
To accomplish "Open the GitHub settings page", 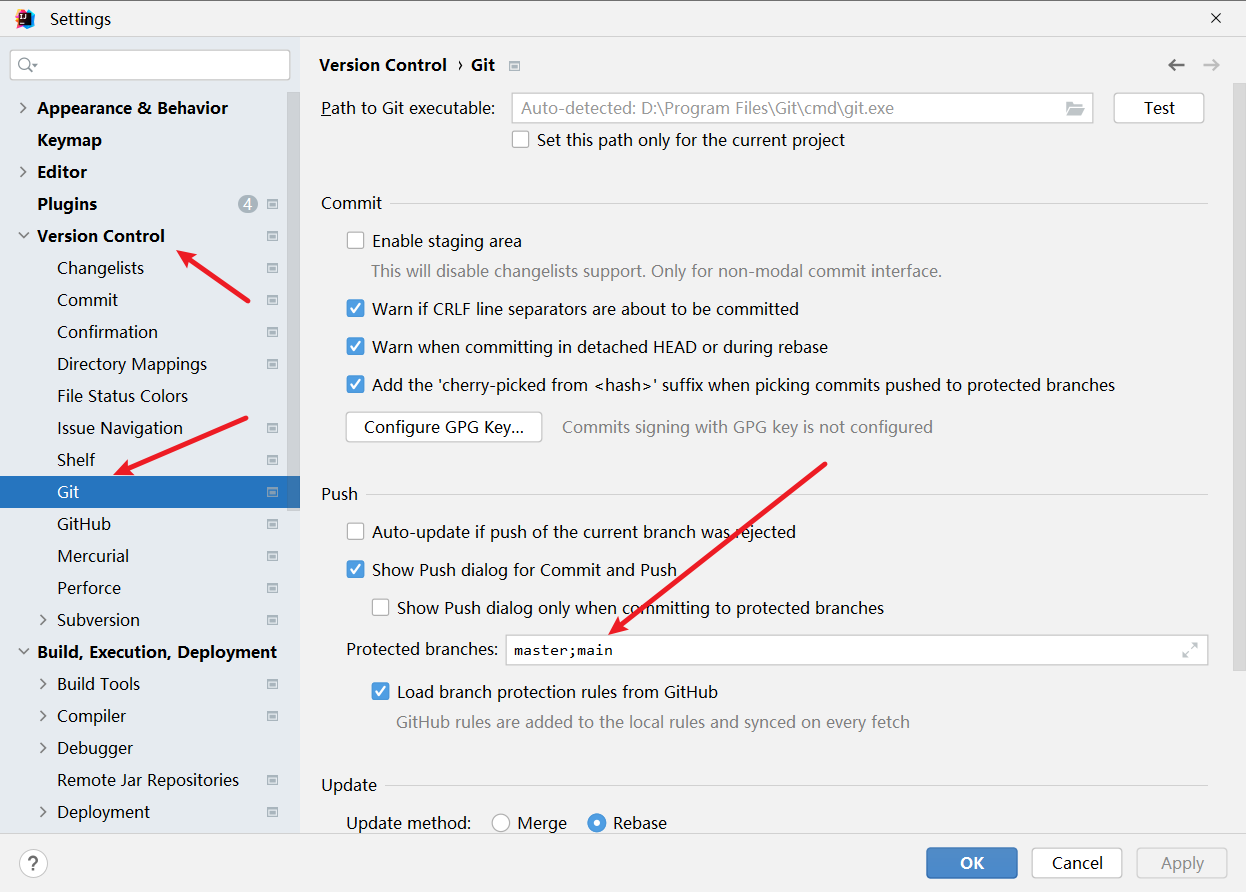I will 83,523.
